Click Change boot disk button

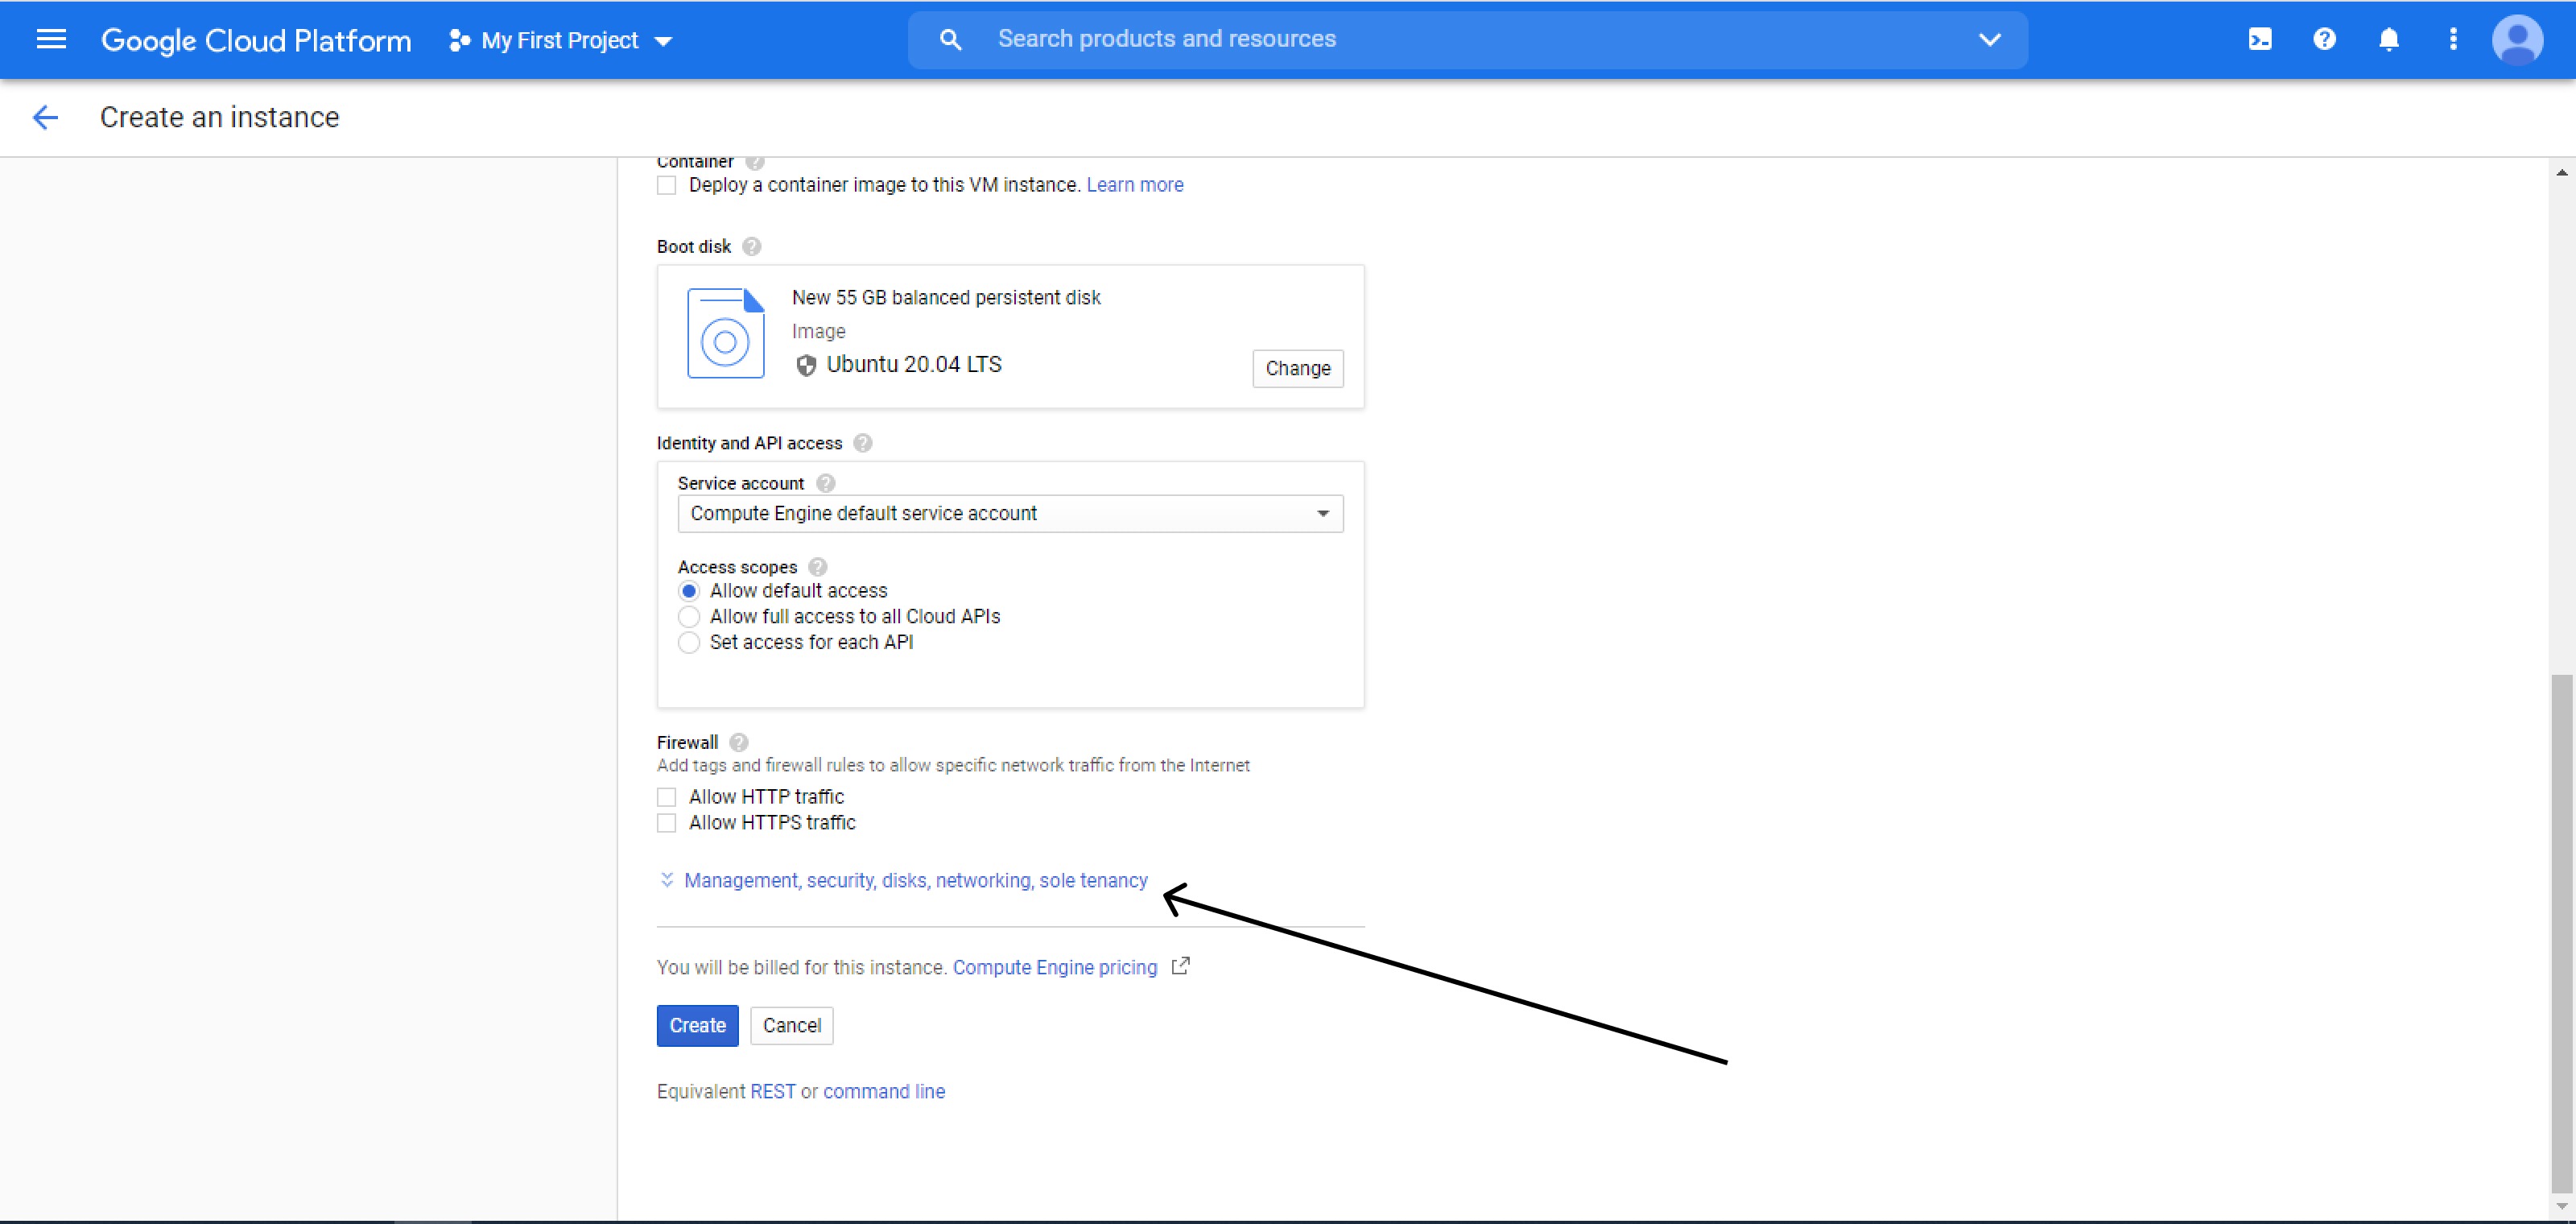click(x=1297, y=368)
